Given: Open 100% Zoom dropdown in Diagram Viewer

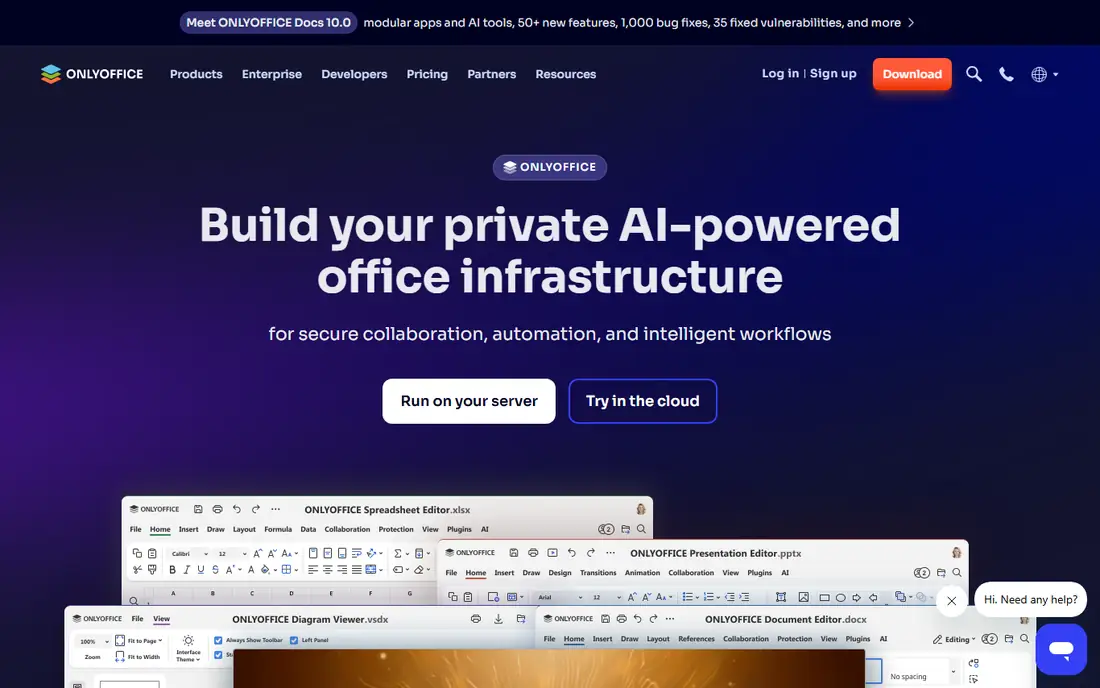Looking at the screenshot, I should pos(93,641).
